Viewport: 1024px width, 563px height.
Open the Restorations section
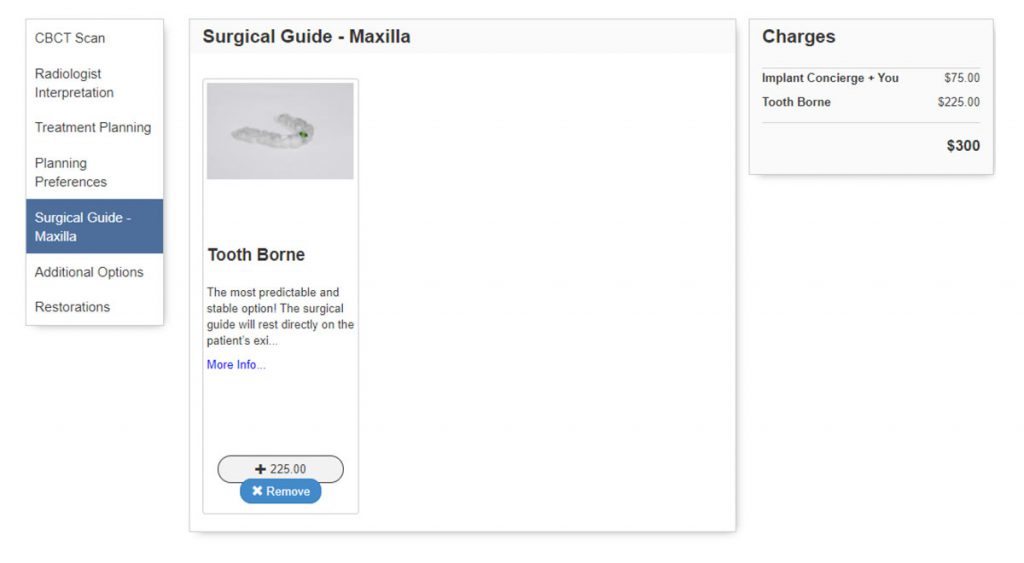tap(72, 307)
